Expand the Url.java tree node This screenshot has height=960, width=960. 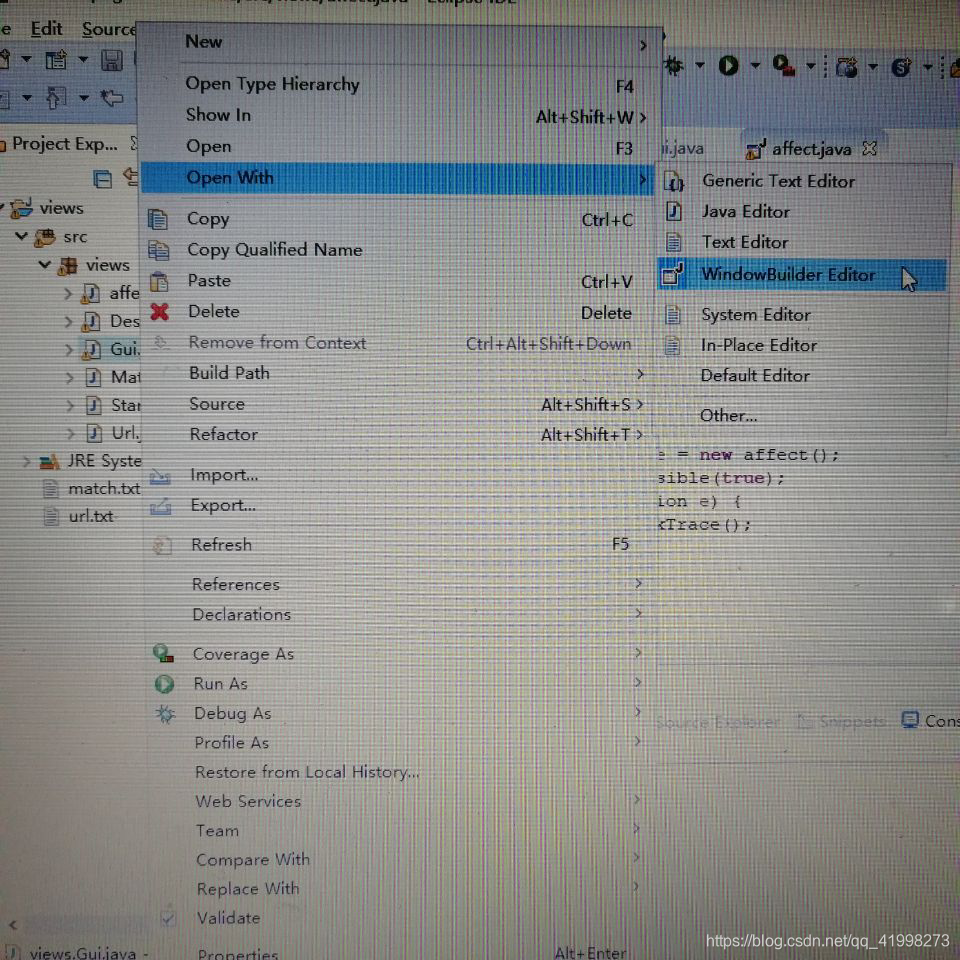[71, 433]
